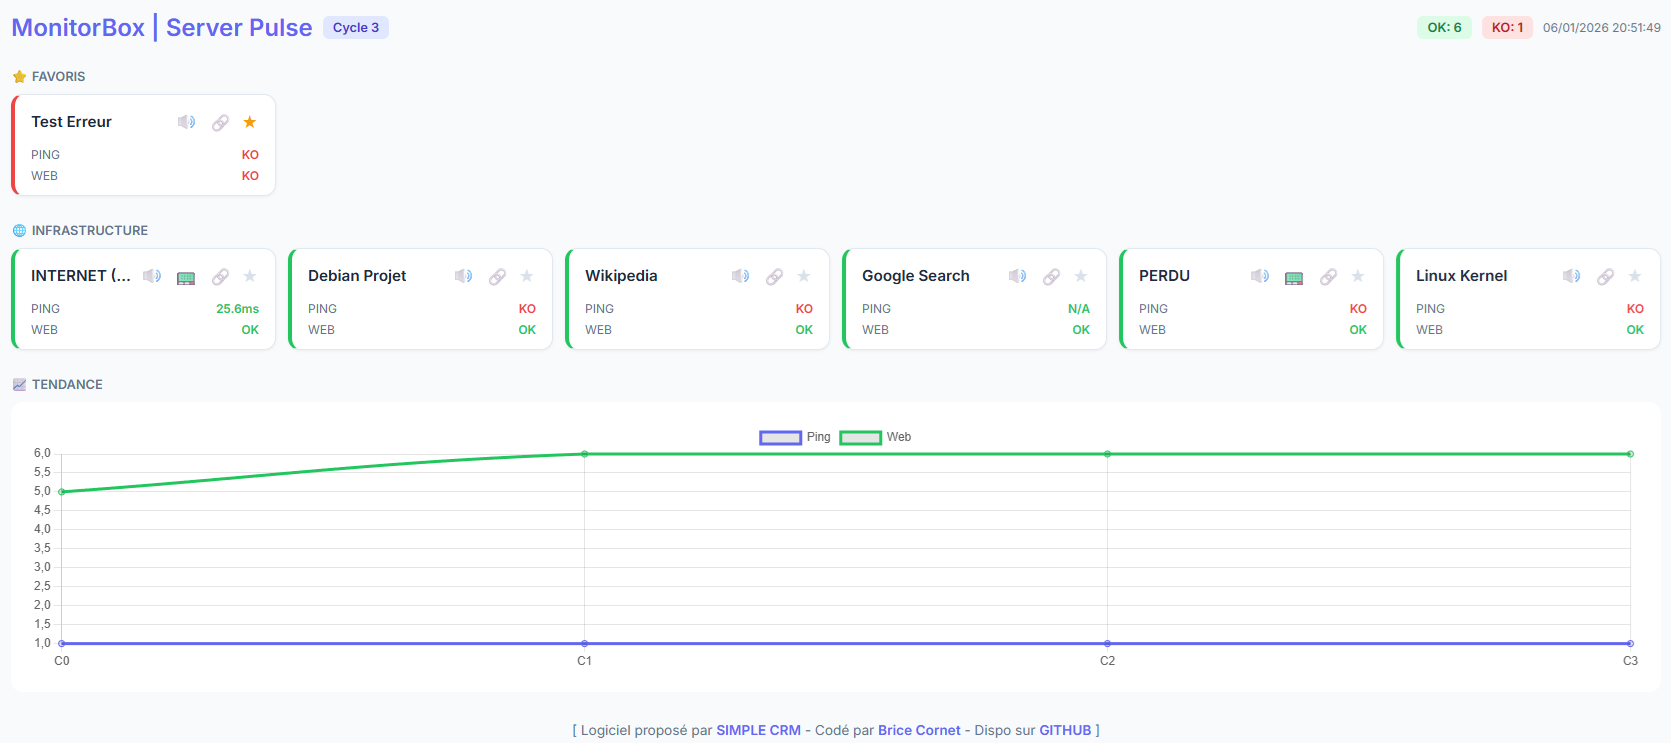Click the OK: 6 status badge
This screenshot has width=1671, height=743.
1444,27
